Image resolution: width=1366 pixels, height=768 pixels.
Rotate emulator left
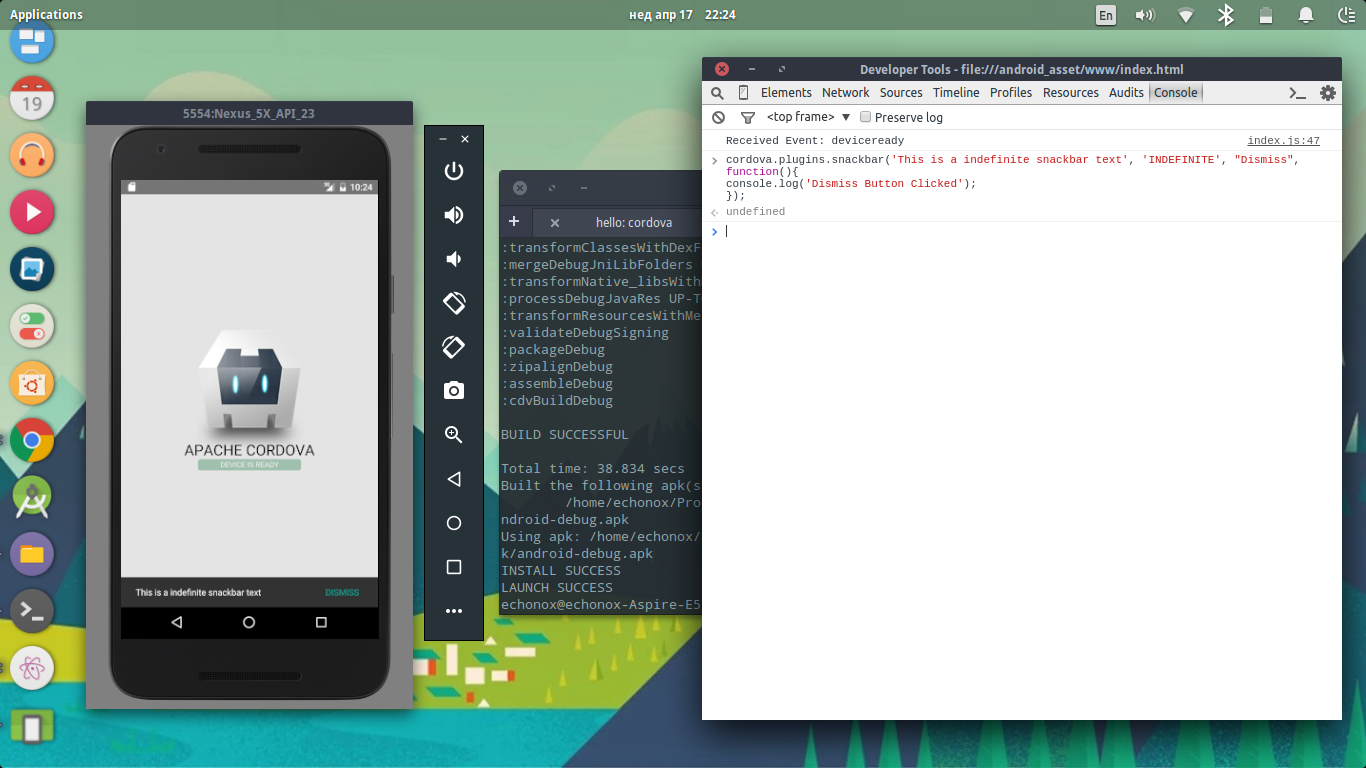point(454,303)
